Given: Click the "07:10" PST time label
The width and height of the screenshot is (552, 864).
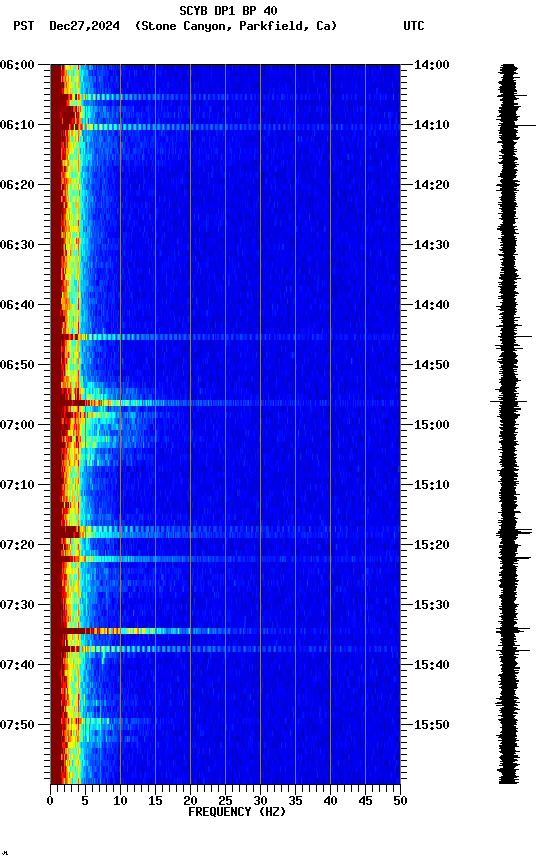Looking at the screenshot, I should pyautogui.click(x=17, y=485).
